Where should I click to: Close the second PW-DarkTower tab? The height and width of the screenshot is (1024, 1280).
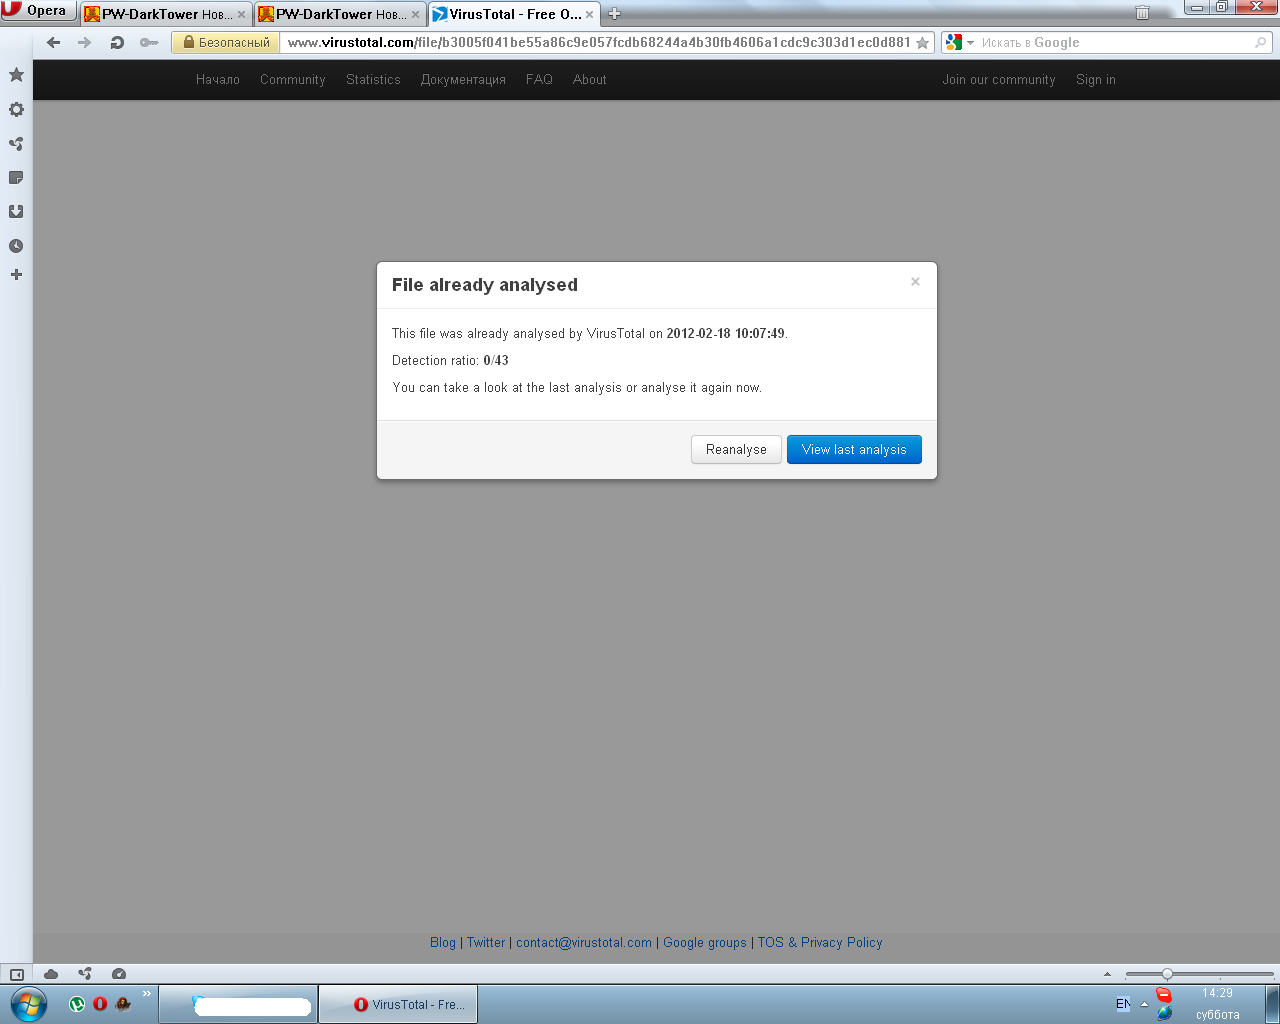(415, 14)
